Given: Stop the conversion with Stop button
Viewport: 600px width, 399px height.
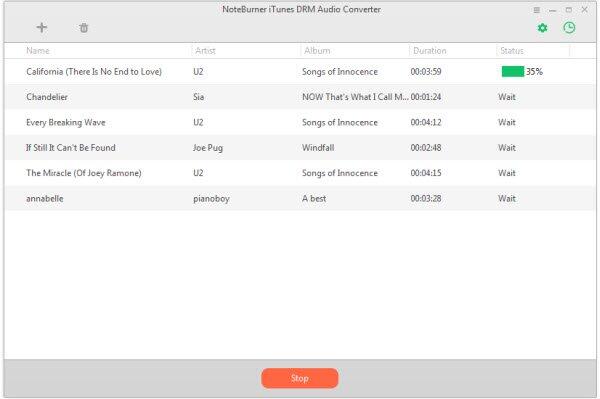Looking at the screenshot, I should [300, 378].
